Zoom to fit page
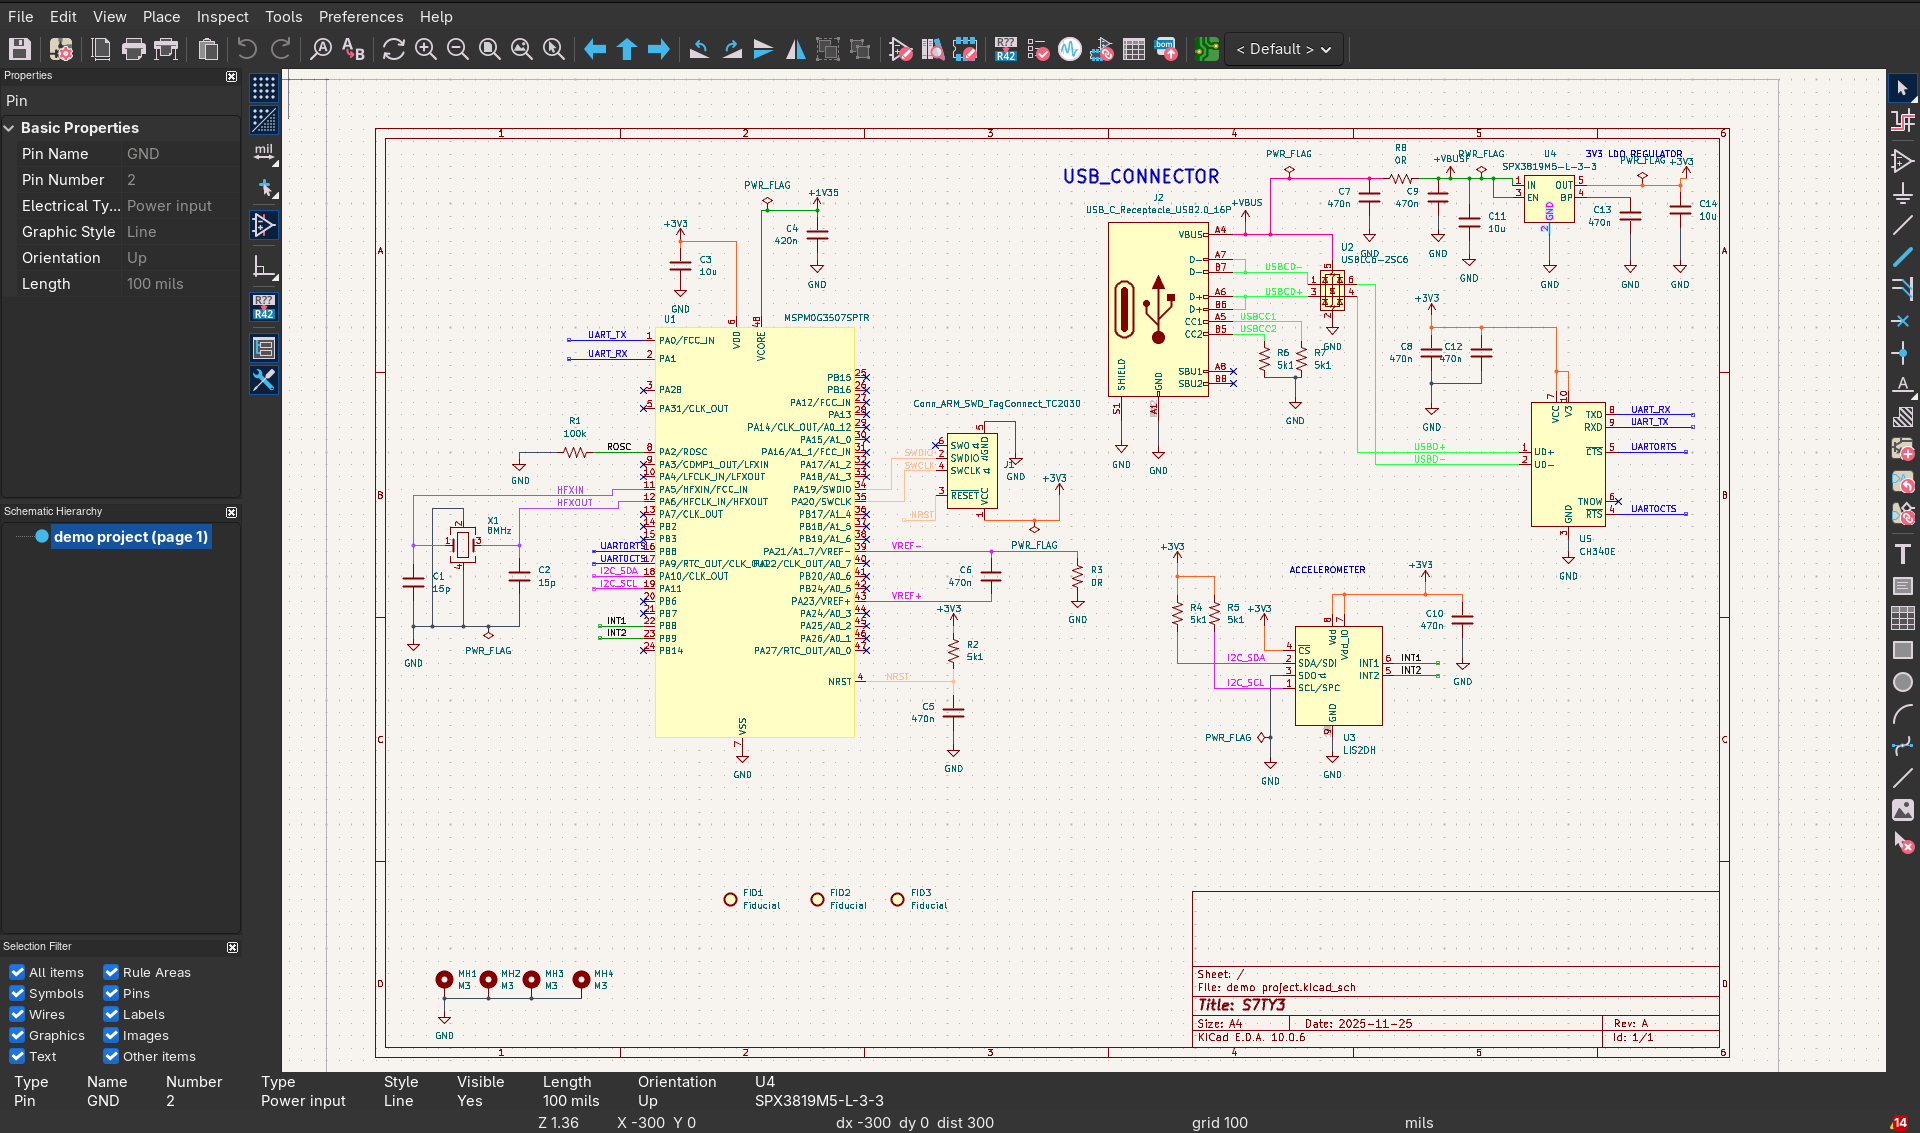 point(490,49)
